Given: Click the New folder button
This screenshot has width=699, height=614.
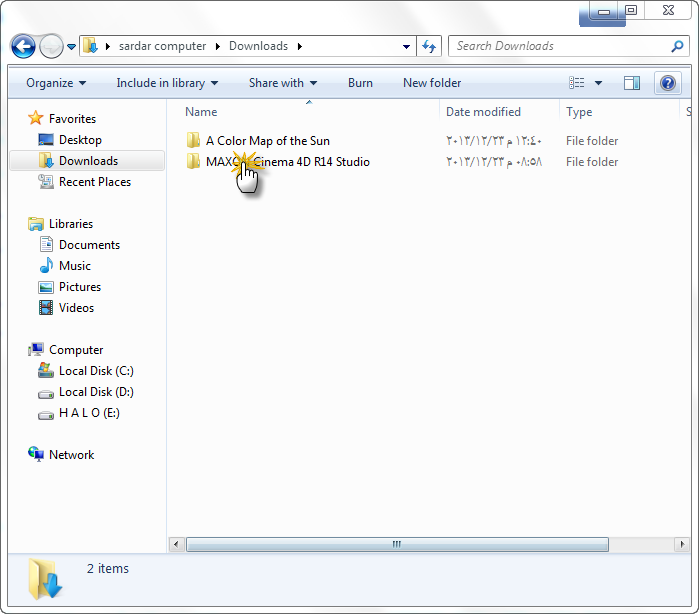Looking at the screenshot, I should 432,83.
